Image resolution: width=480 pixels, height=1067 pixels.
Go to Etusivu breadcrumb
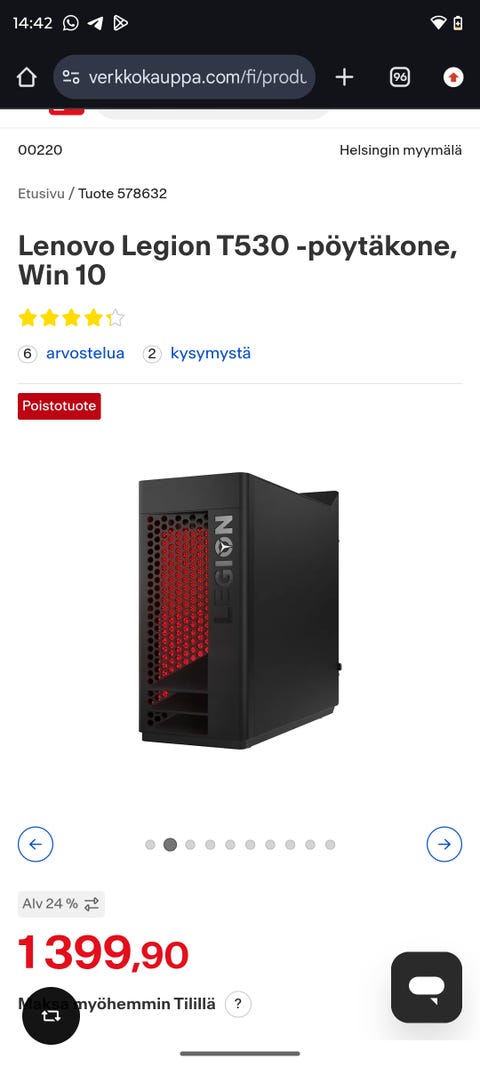(x=41, y=193)
